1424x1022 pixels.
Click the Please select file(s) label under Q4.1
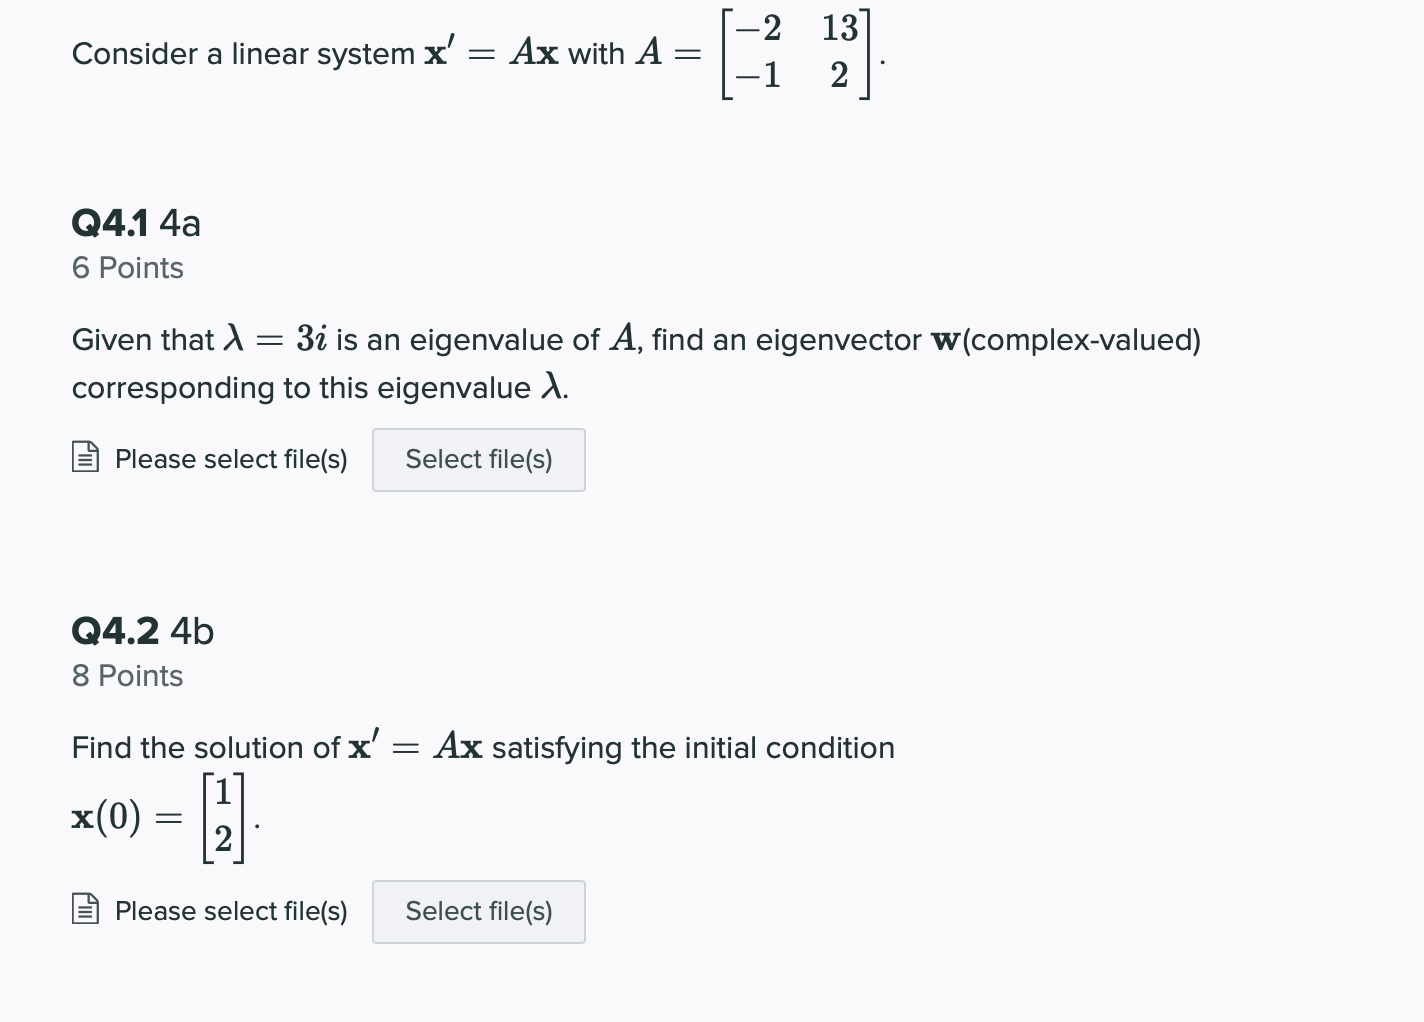click(230, 458)
